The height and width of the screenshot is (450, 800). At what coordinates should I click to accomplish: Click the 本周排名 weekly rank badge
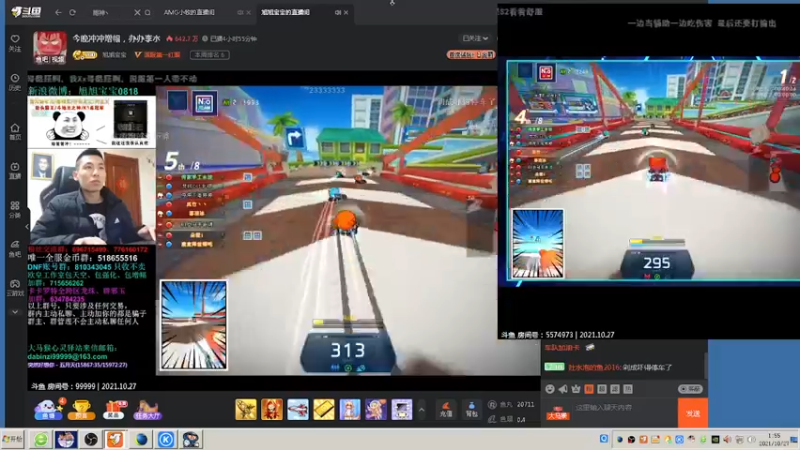click(210, 55)
